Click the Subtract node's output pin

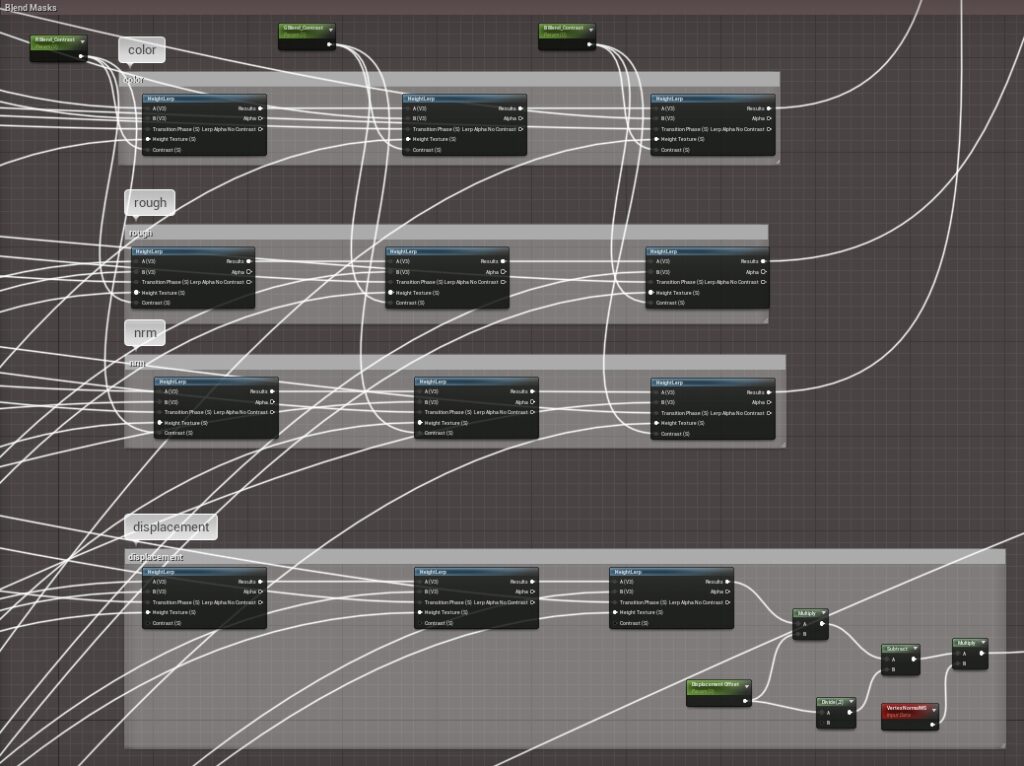point(913,659)
